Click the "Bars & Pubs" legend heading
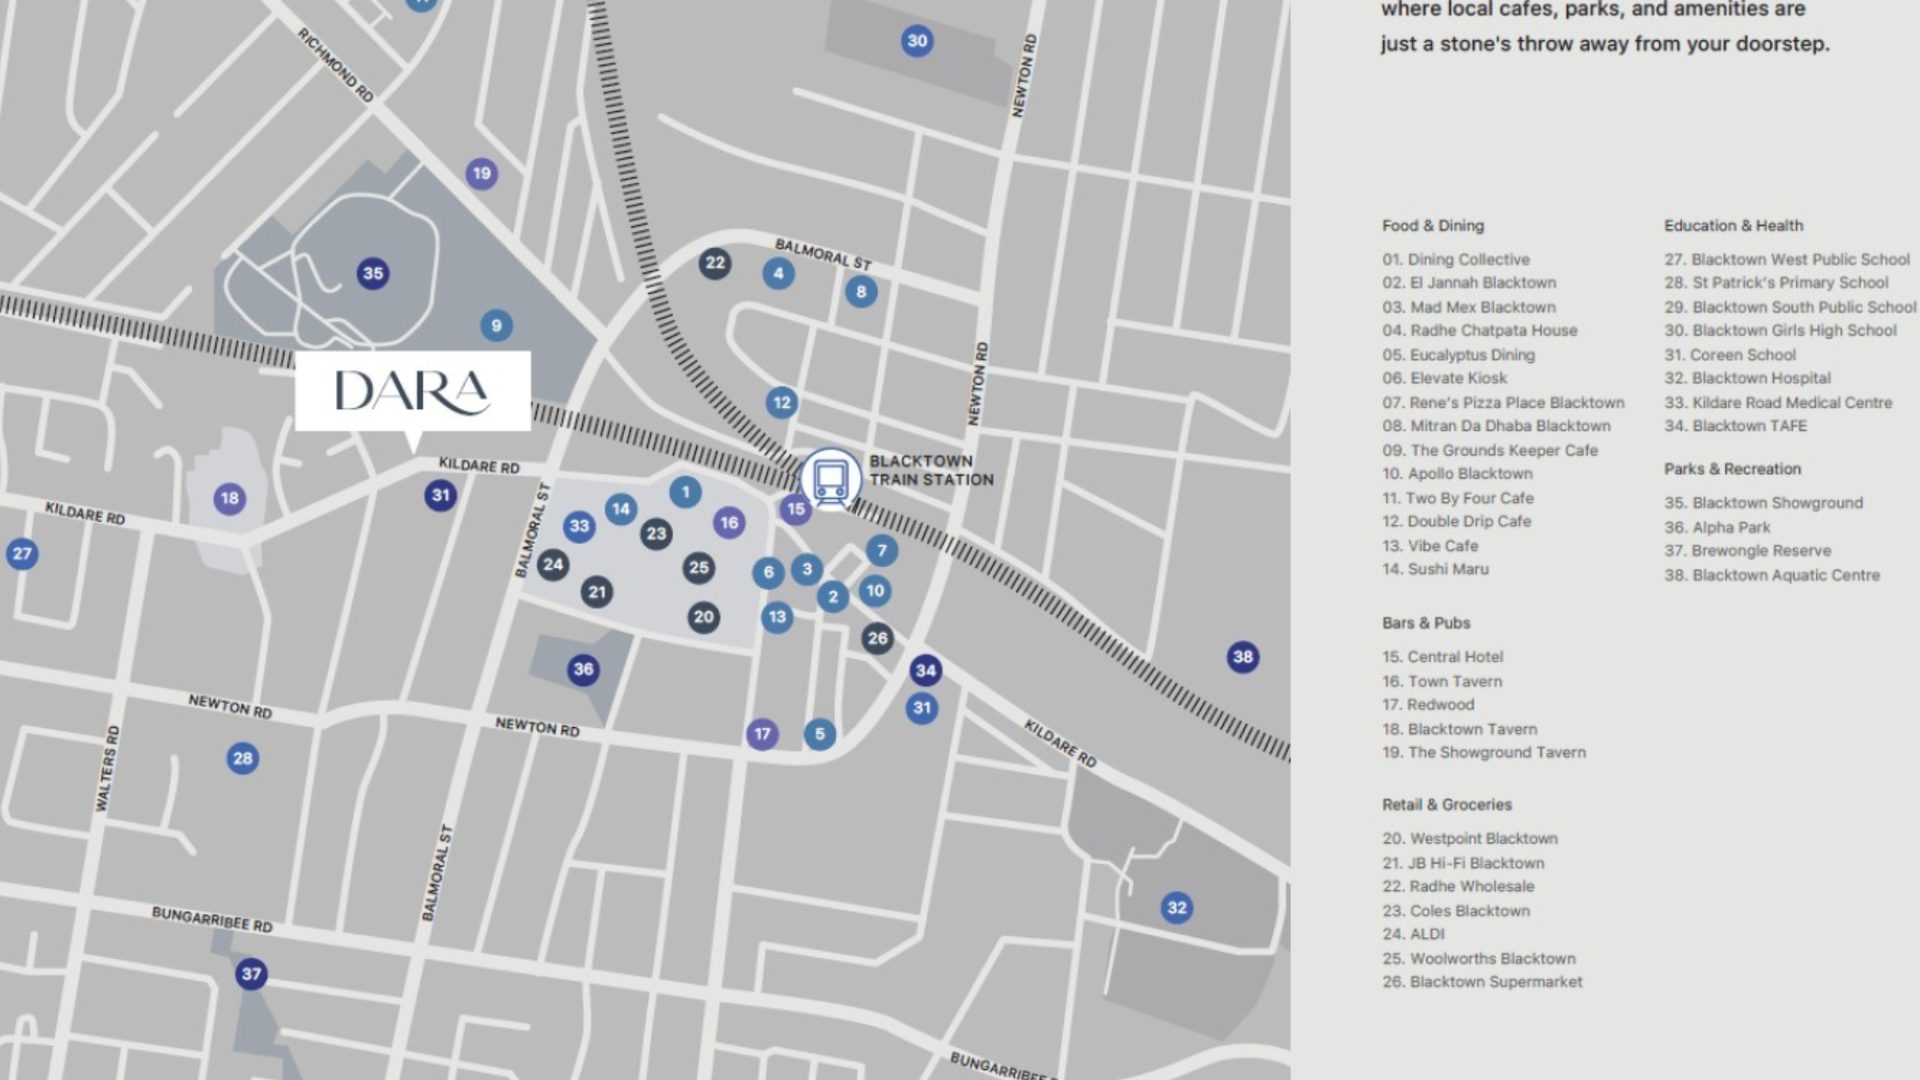1920x1080 pixels. tap(1426, 623)
